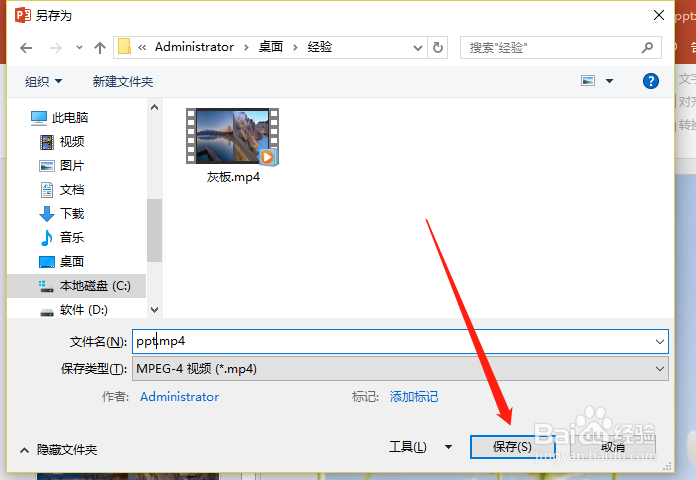Open view options dropdown arrow
The width and height of the screenshot is (696, 480).
click(609, 81)
